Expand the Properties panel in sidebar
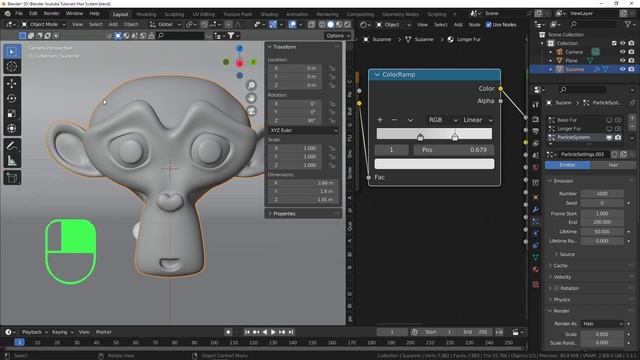 (303, 213)
